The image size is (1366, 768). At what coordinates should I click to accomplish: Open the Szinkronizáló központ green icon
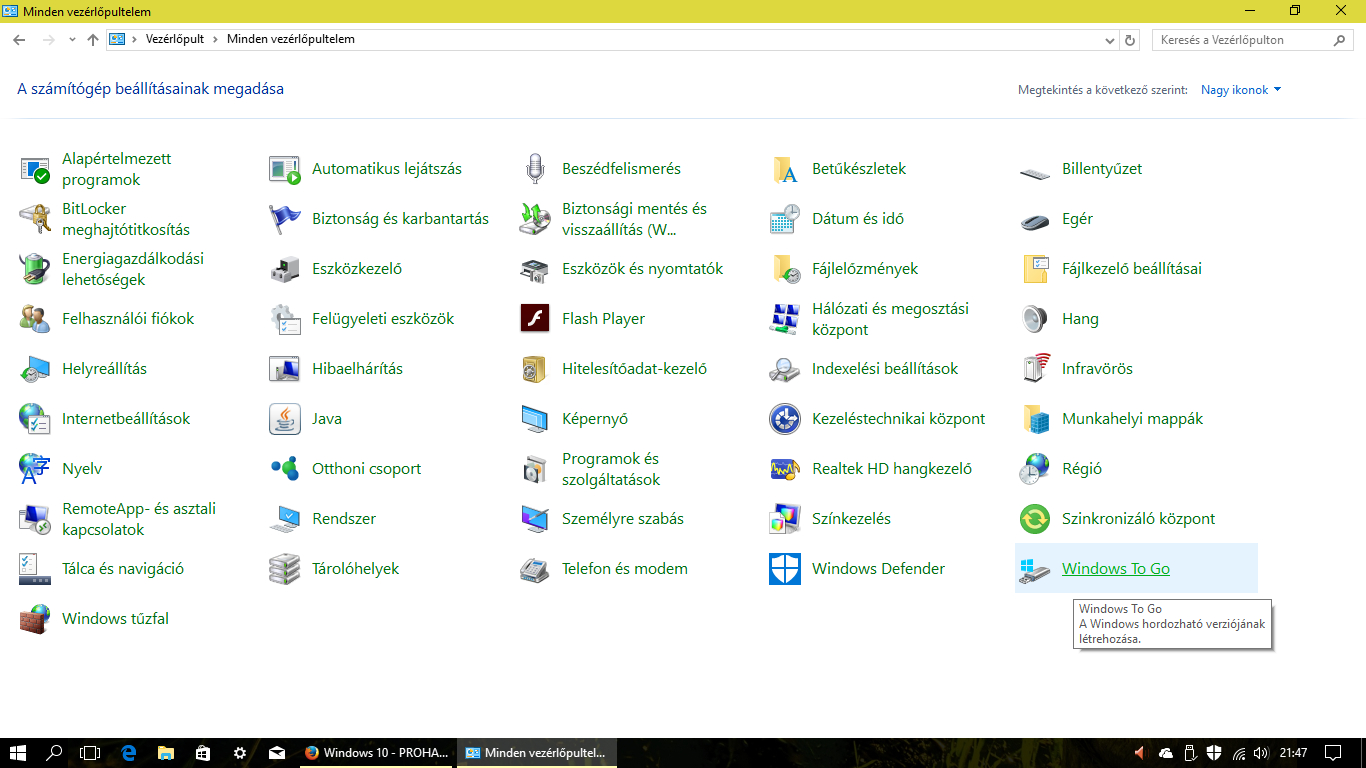[x=1035, y=519]
